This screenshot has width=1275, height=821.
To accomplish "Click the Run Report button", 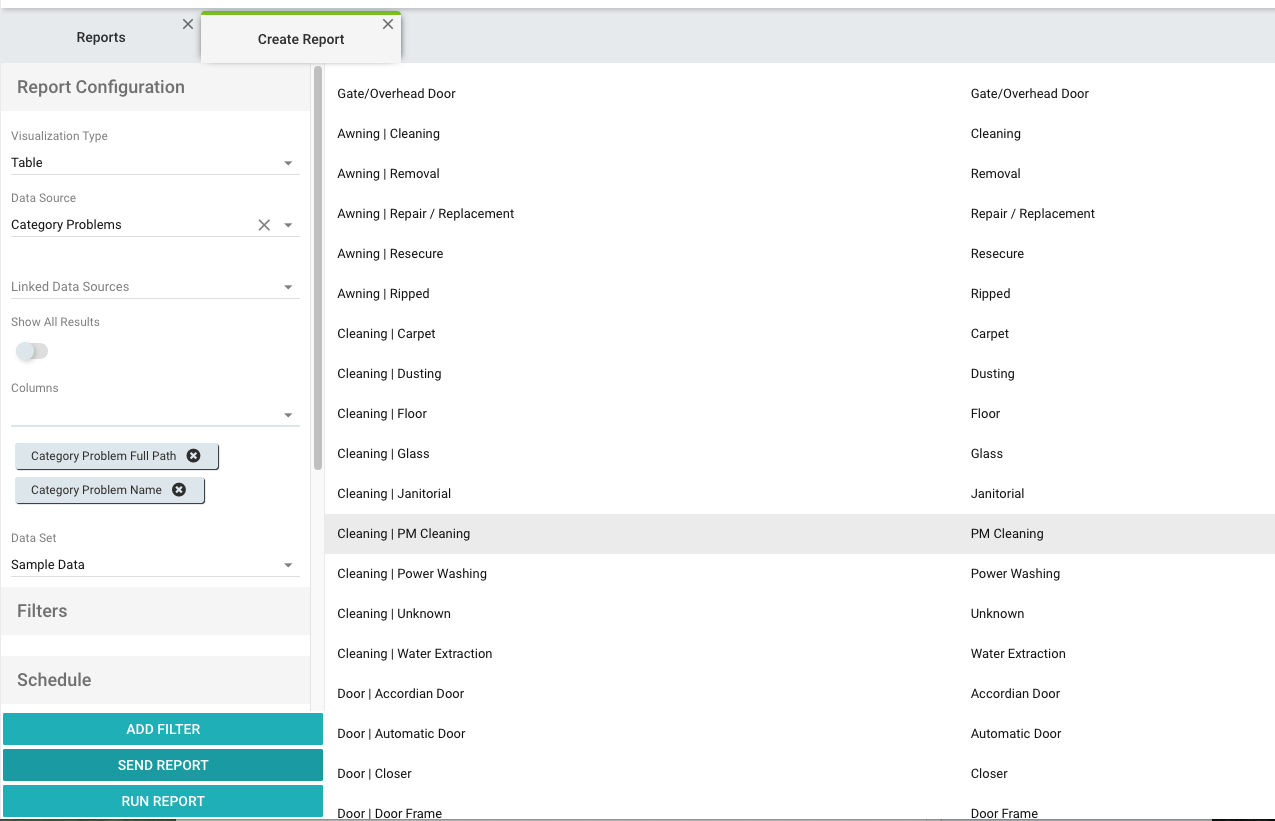I will (163, 801).
